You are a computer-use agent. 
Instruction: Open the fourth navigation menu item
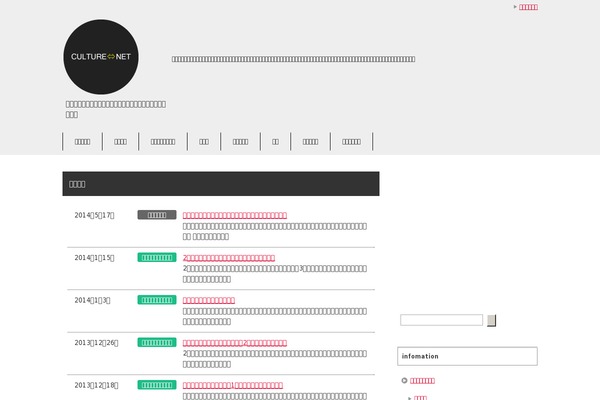pos(204,142)
